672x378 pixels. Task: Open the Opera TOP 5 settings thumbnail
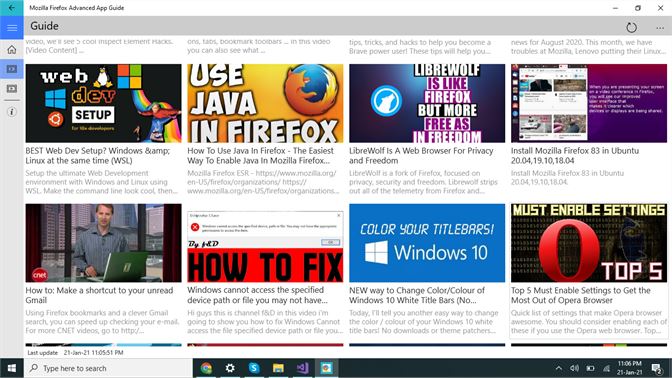click(589, 243)
